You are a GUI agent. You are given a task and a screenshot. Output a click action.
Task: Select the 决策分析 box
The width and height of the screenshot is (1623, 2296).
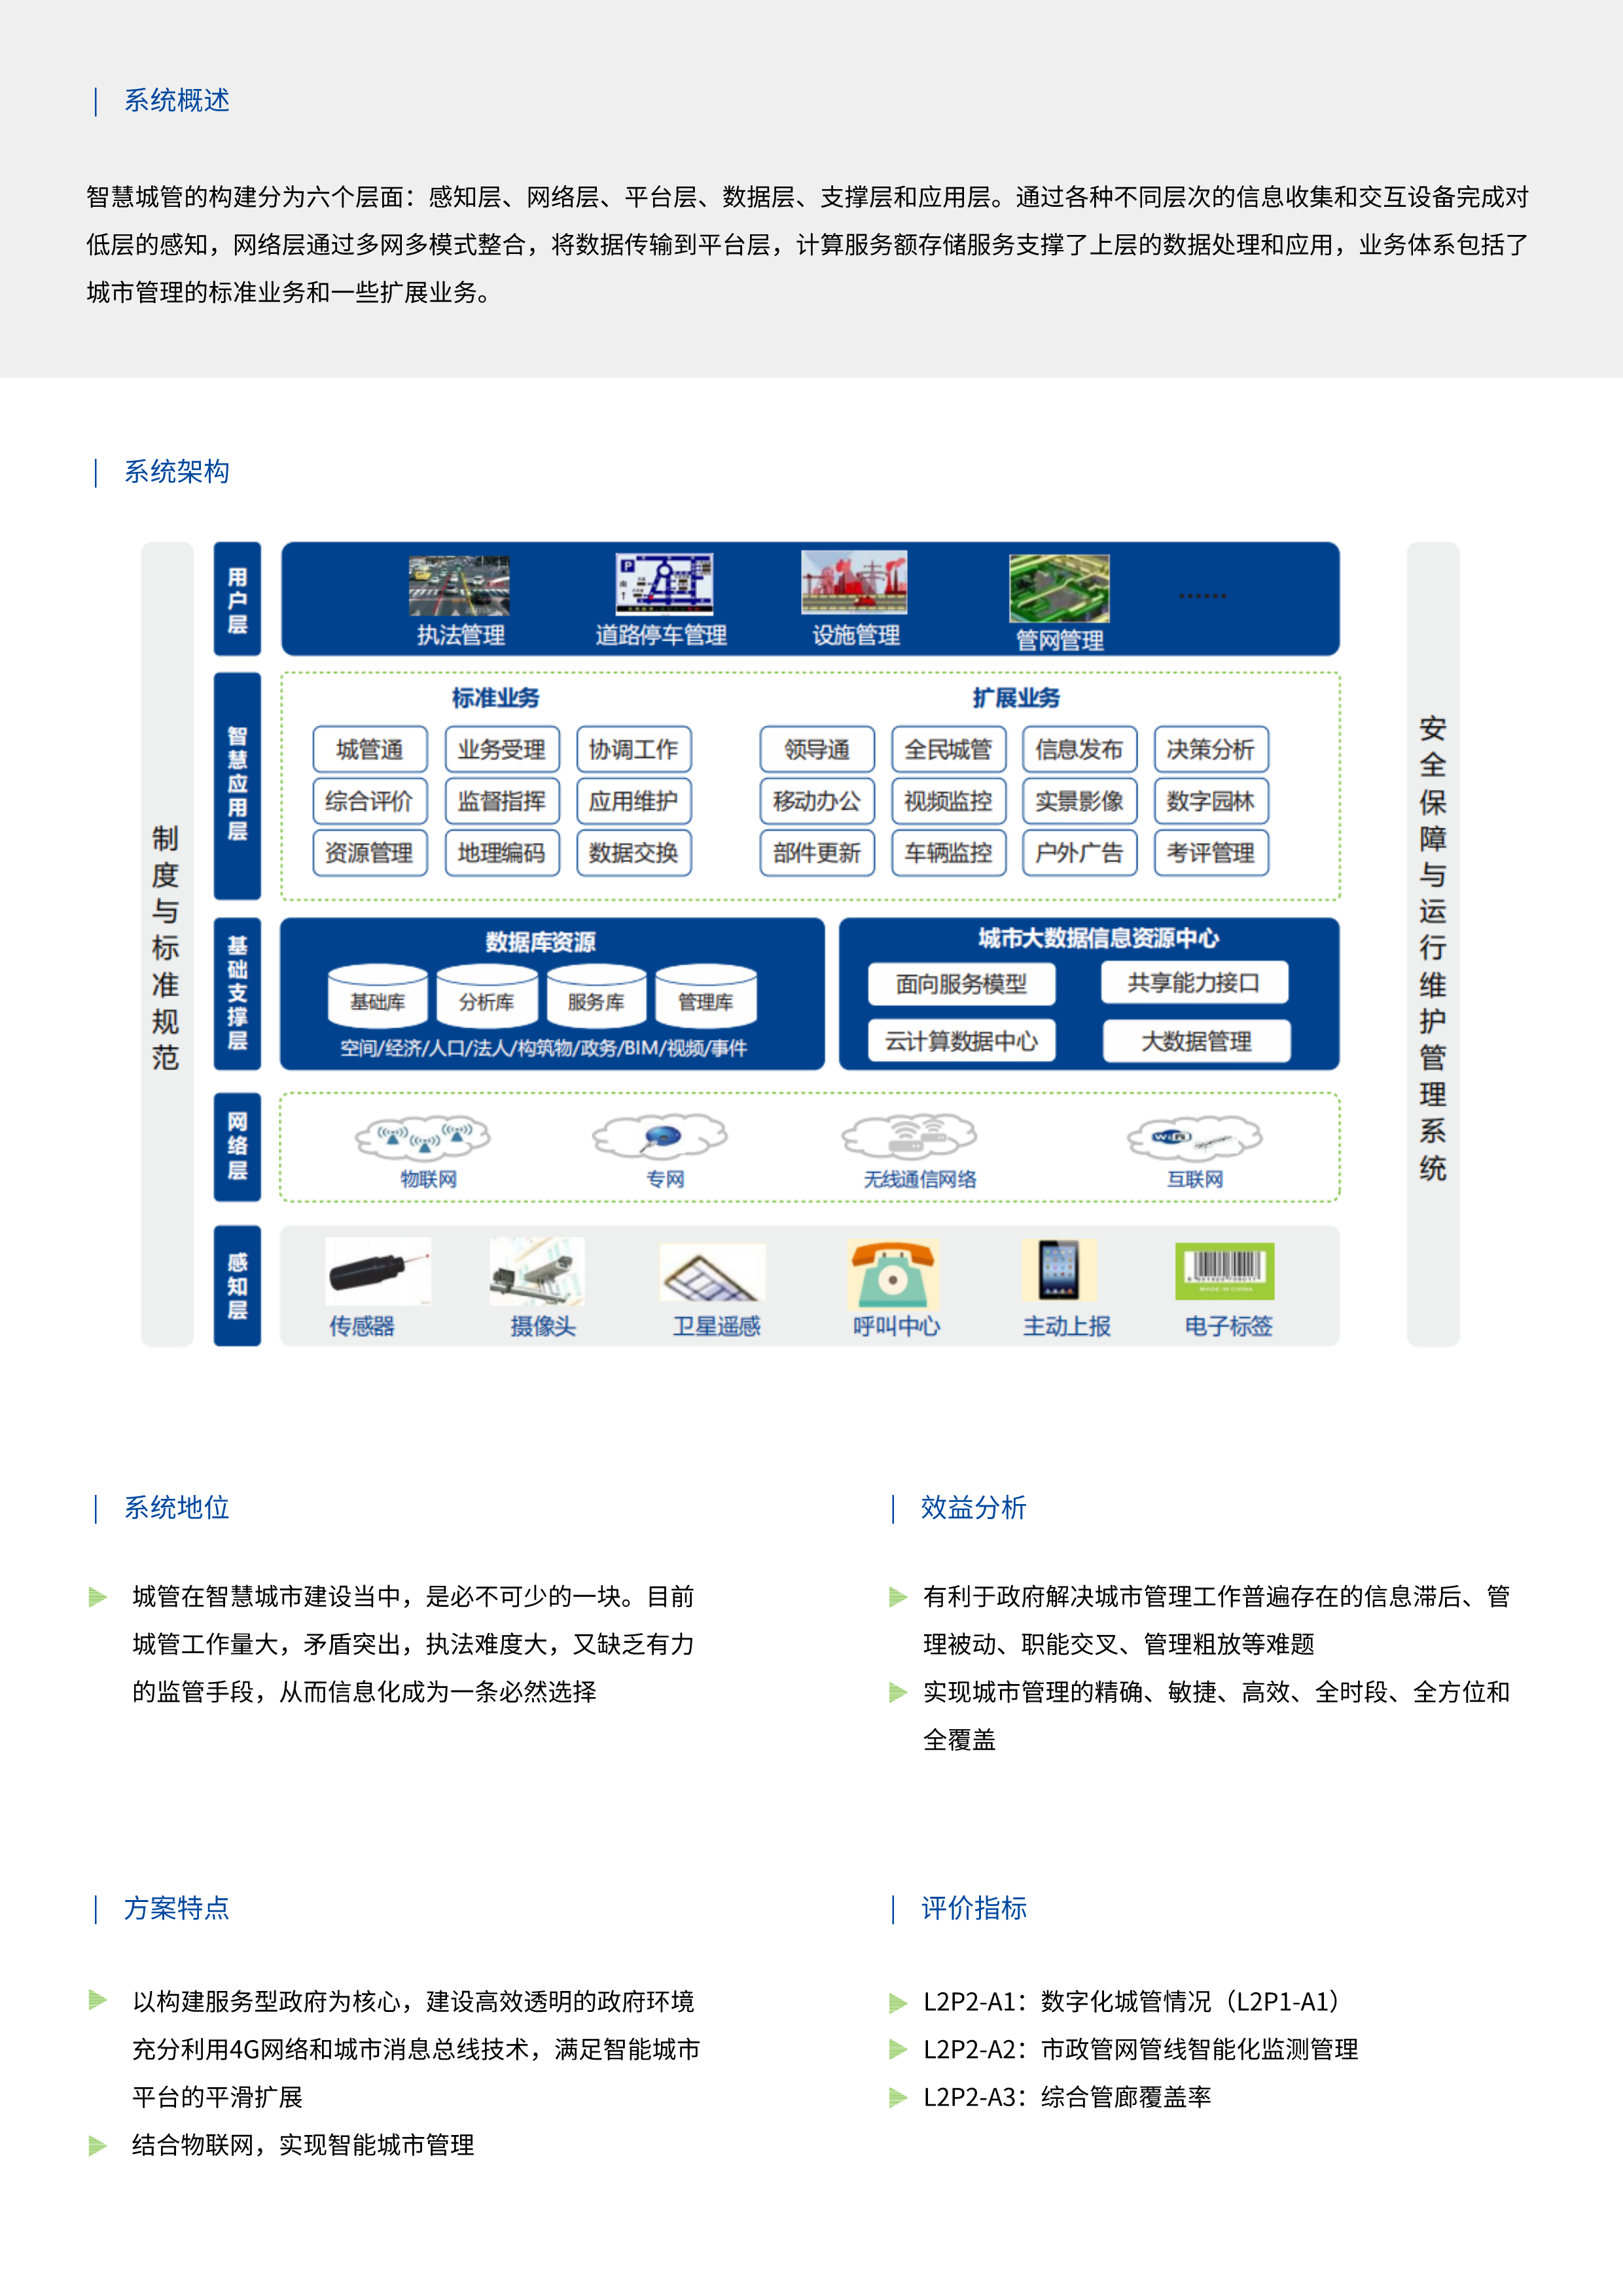click(x=1210, y=749)
